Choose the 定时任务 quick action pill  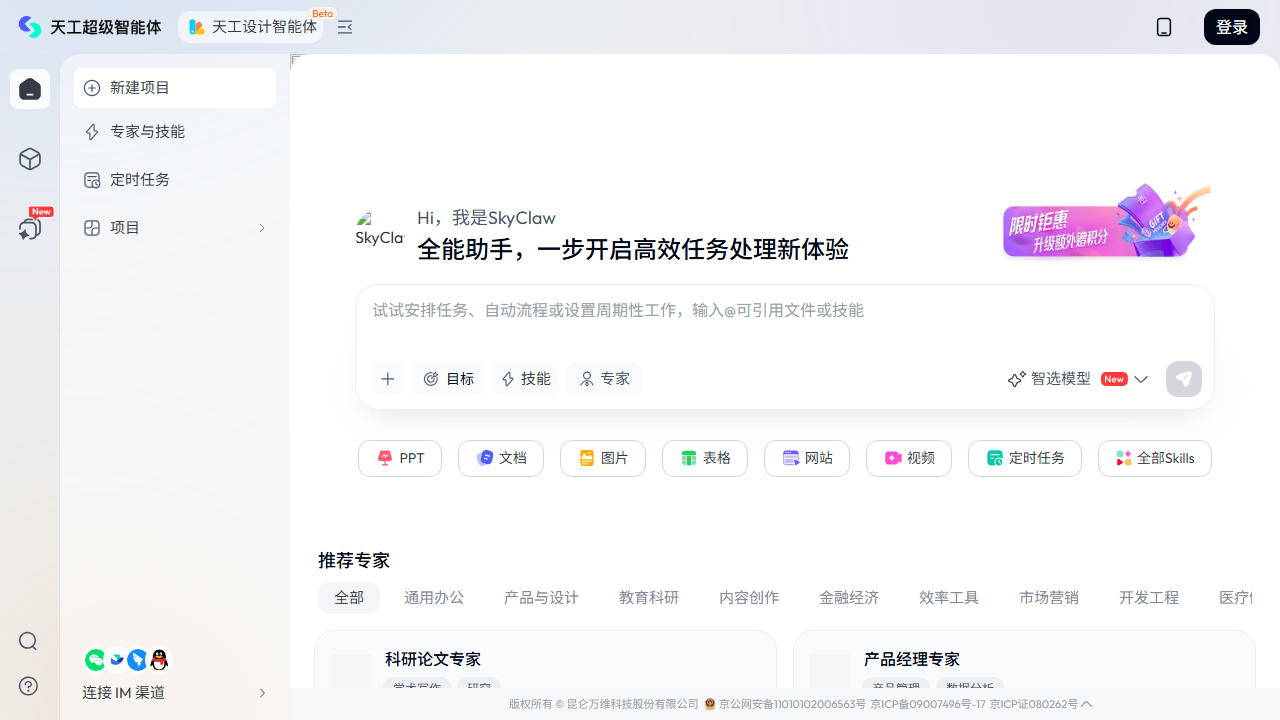[x=1025, y=458]
